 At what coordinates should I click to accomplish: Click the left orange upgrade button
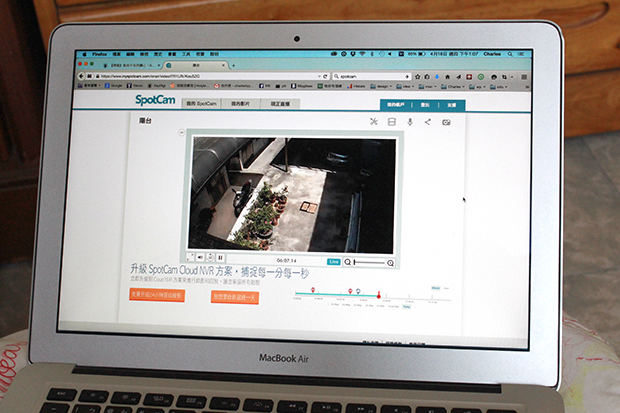(157, 295)
